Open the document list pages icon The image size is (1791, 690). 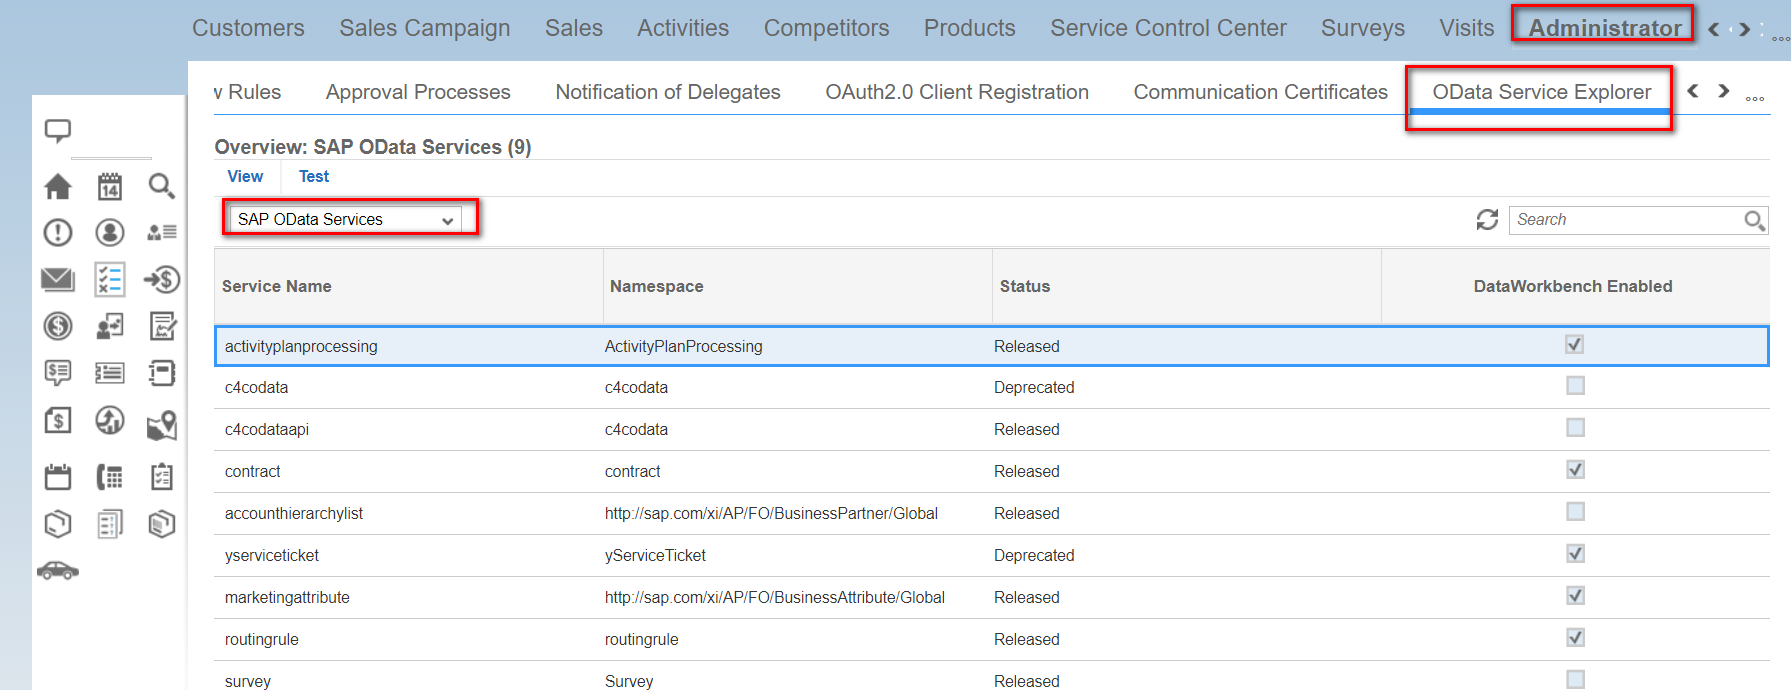[x=110, y=523]
